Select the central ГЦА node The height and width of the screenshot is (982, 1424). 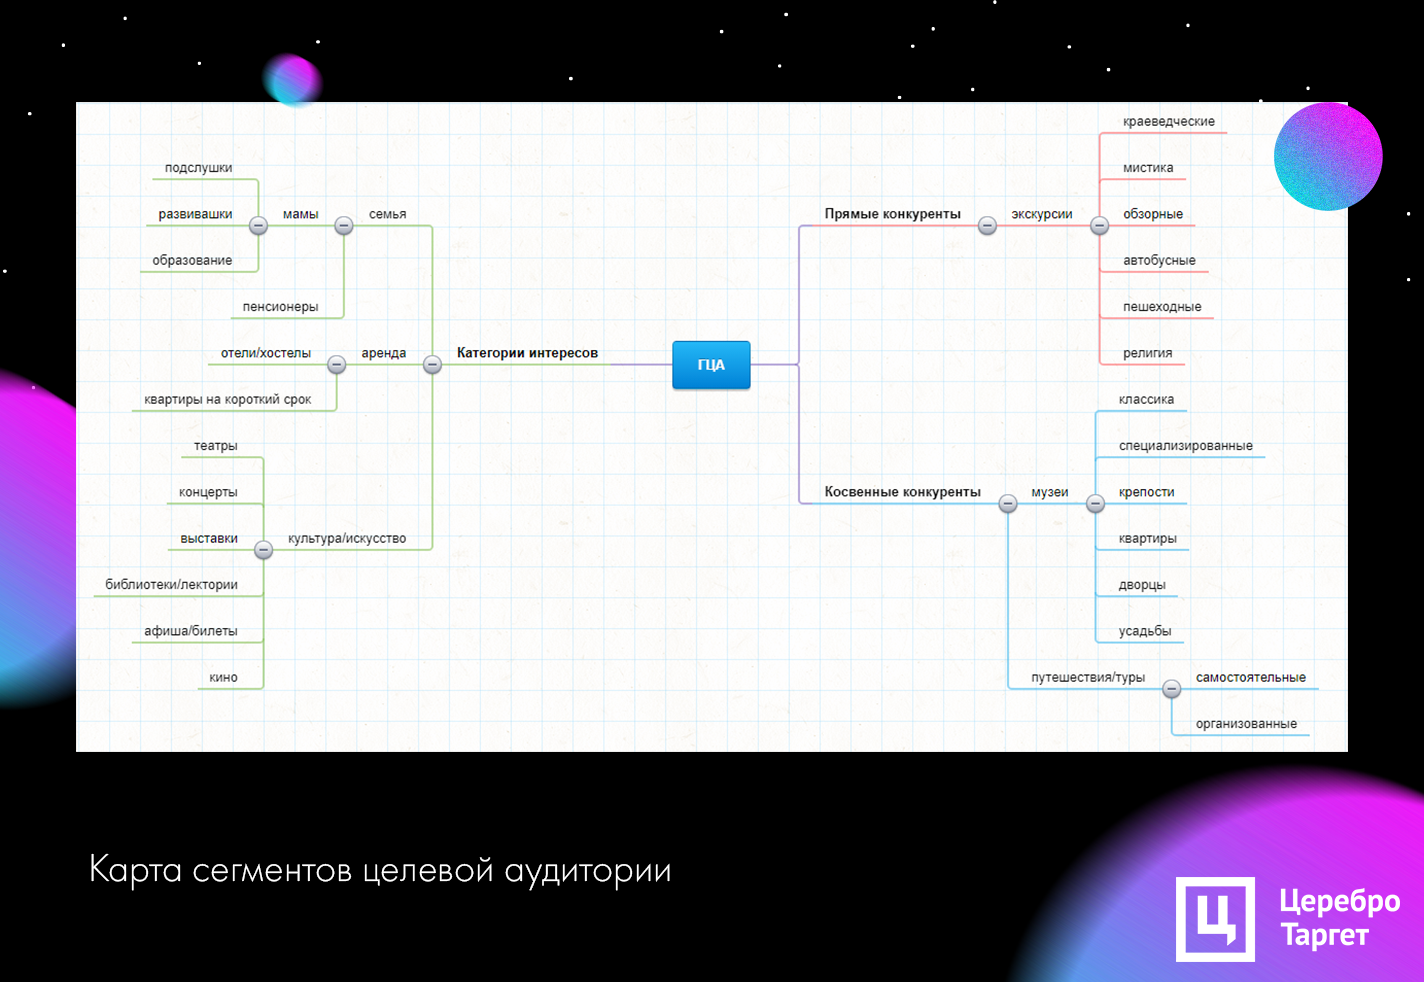pyautogui.click(x=711, y=365)
